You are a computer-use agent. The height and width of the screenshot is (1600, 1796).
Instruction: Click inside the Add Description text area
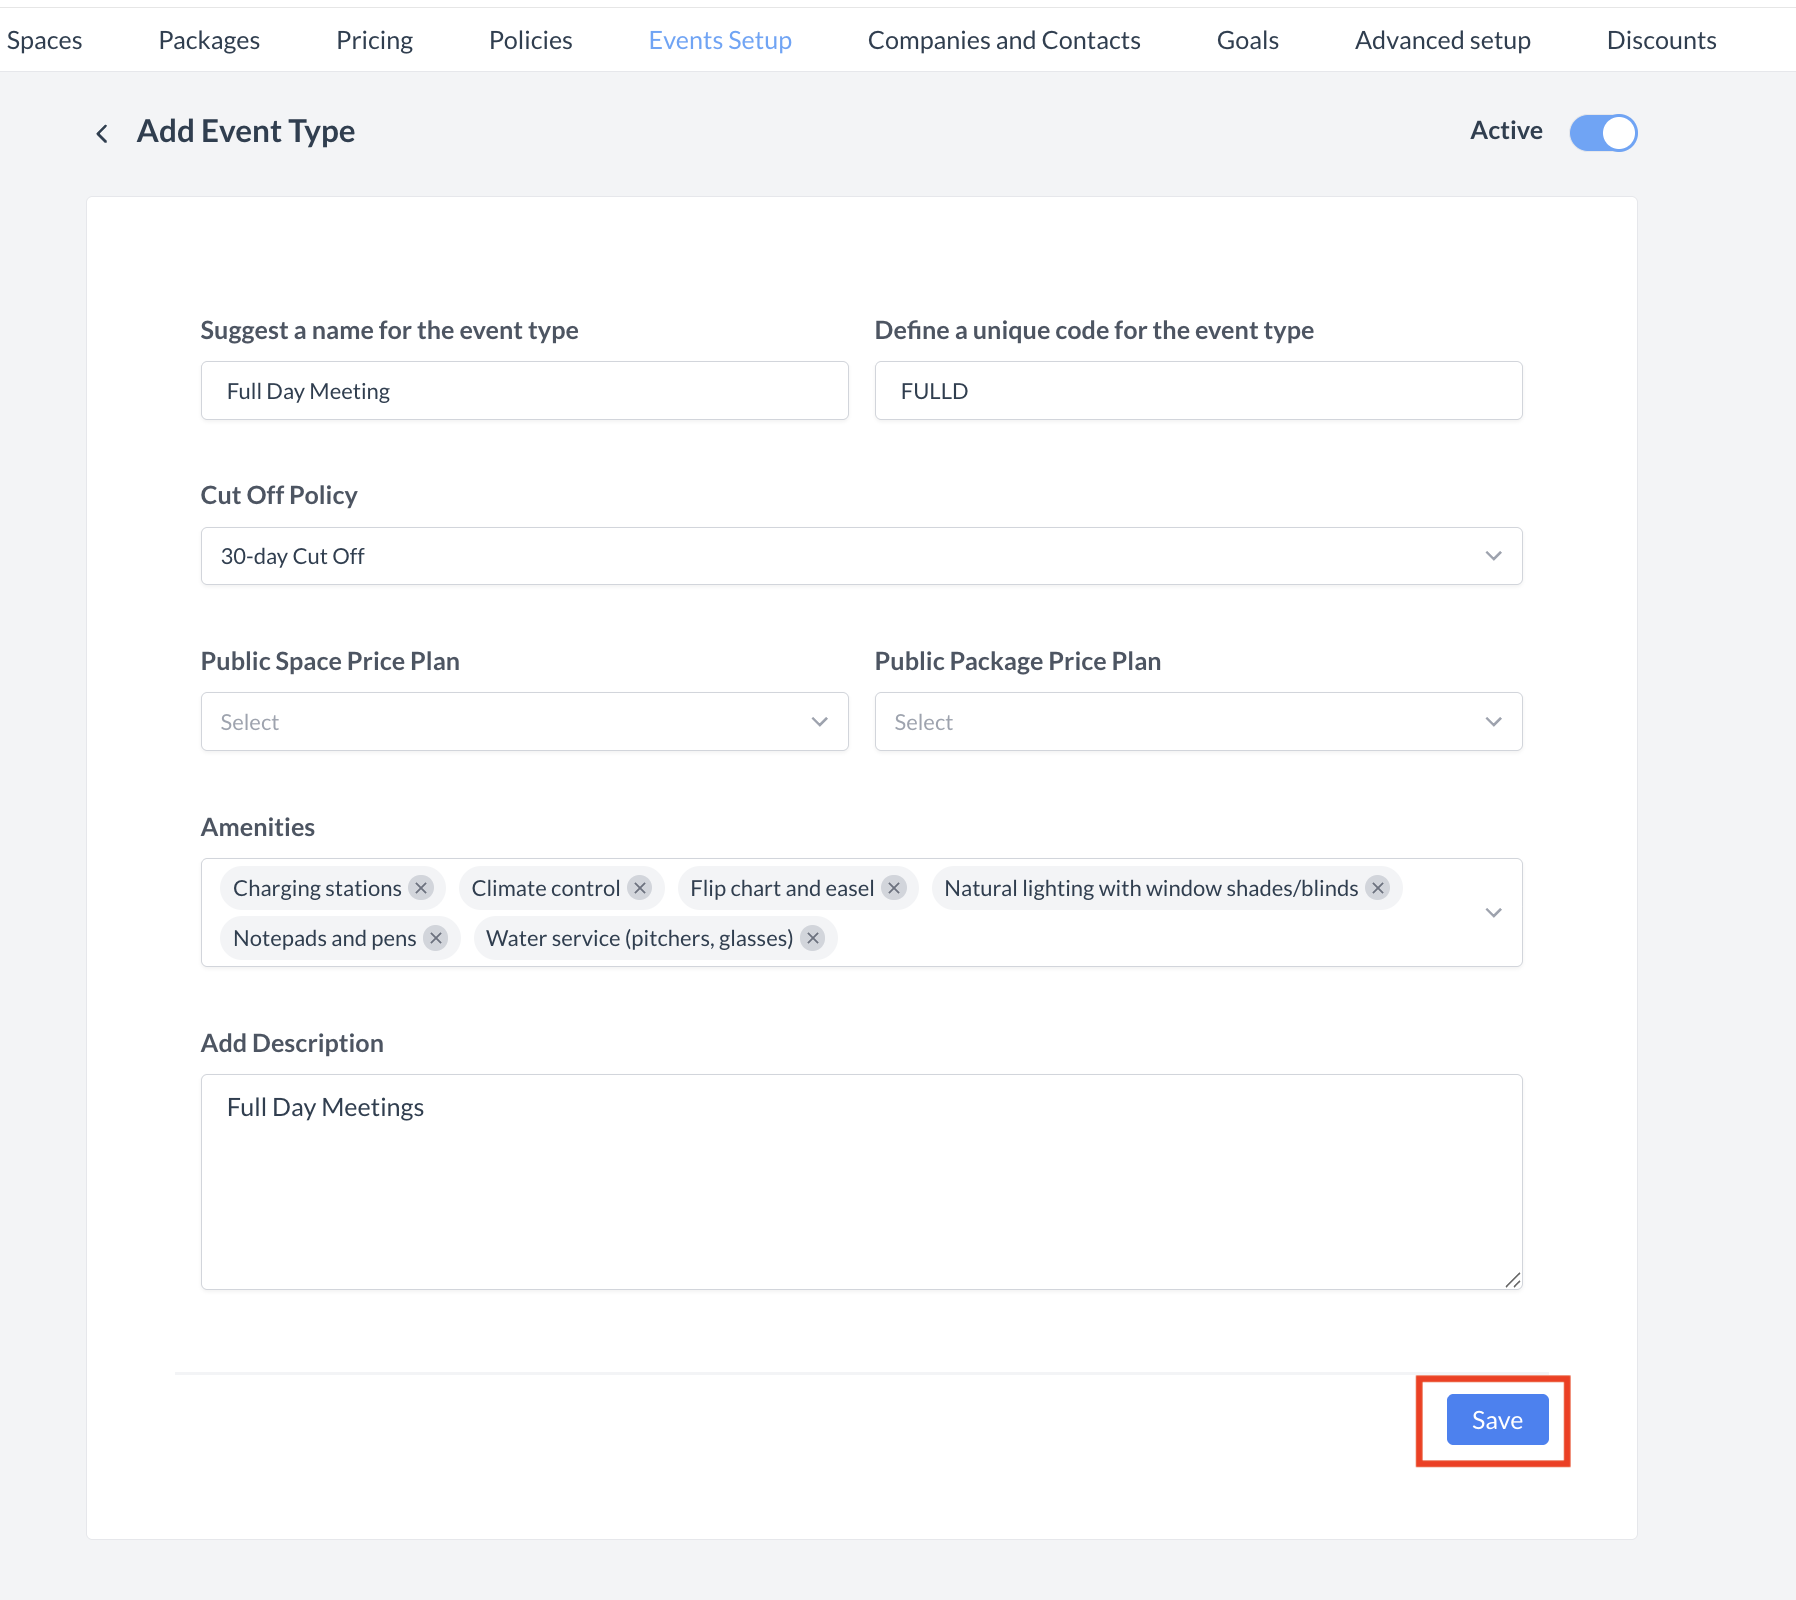tap(860, 1181)
